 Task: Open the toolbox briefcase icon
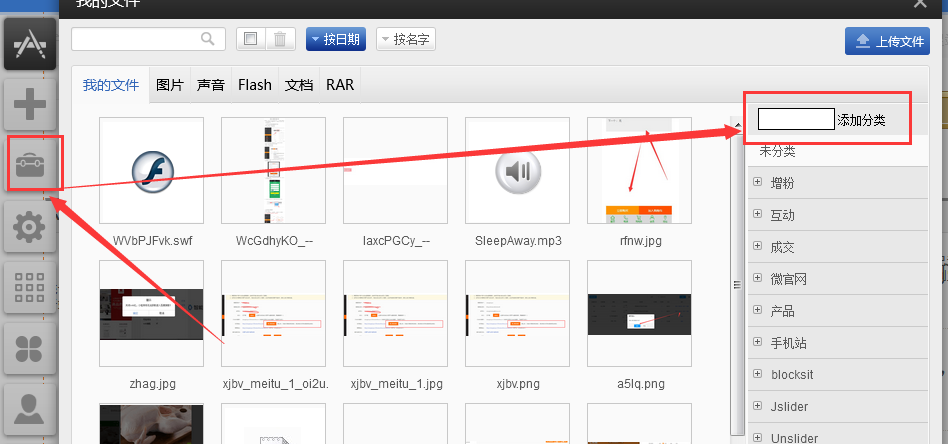click(30, 165)
